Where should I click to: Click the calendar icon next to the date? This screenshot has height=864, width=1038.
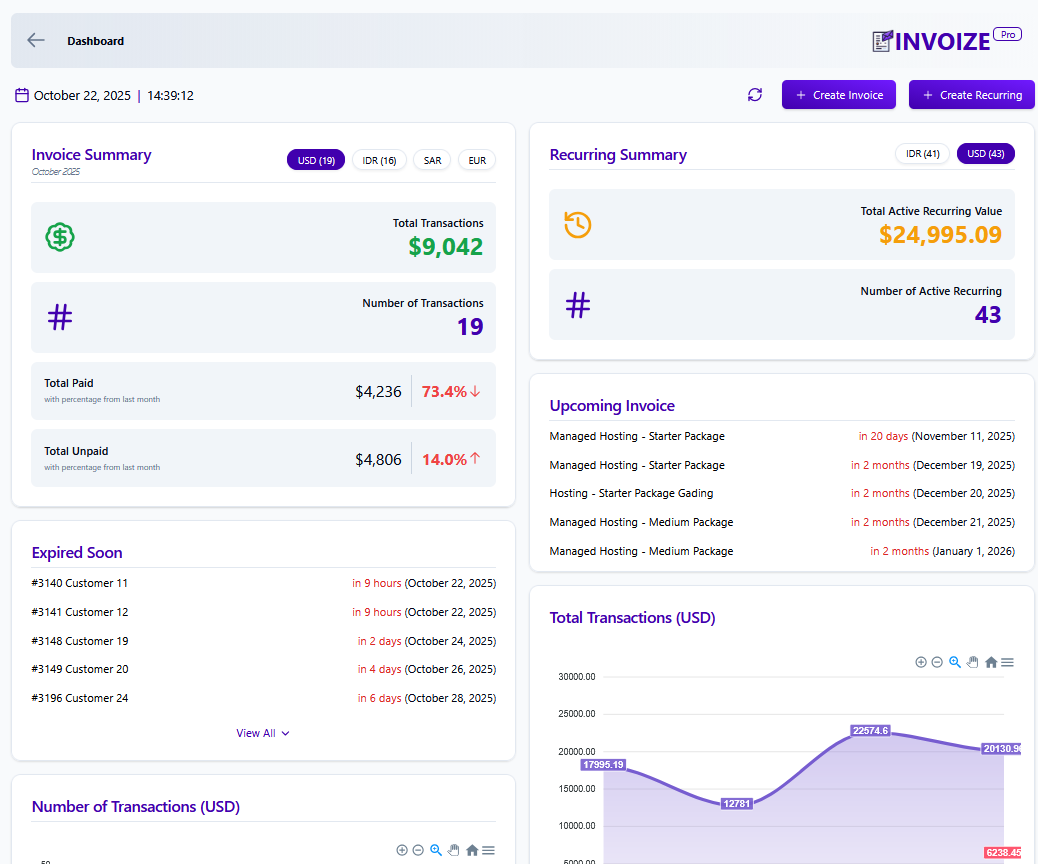pos(23,94)
